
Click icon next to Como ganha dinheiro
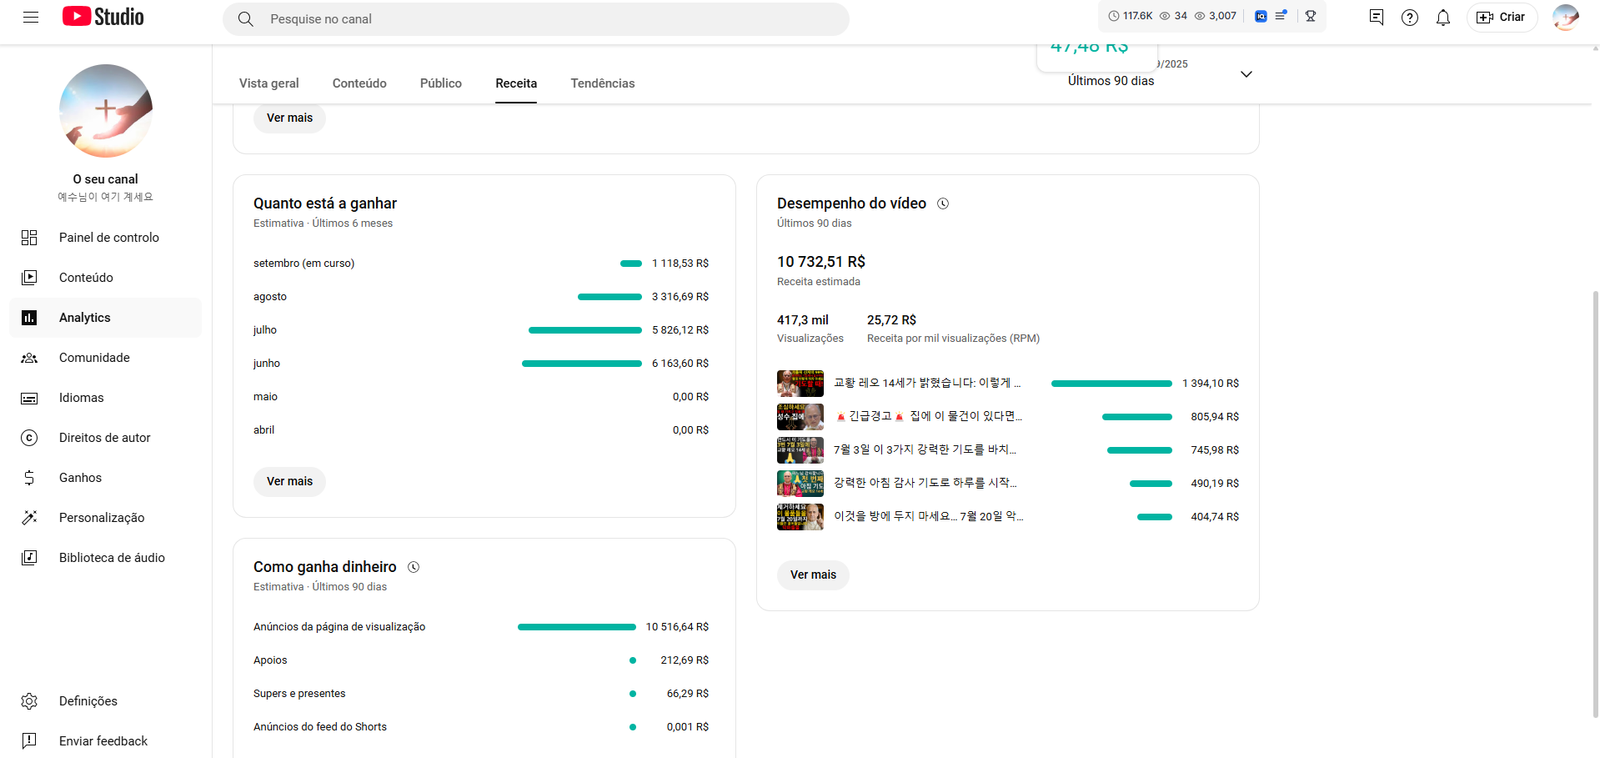[x=413, y=567]
